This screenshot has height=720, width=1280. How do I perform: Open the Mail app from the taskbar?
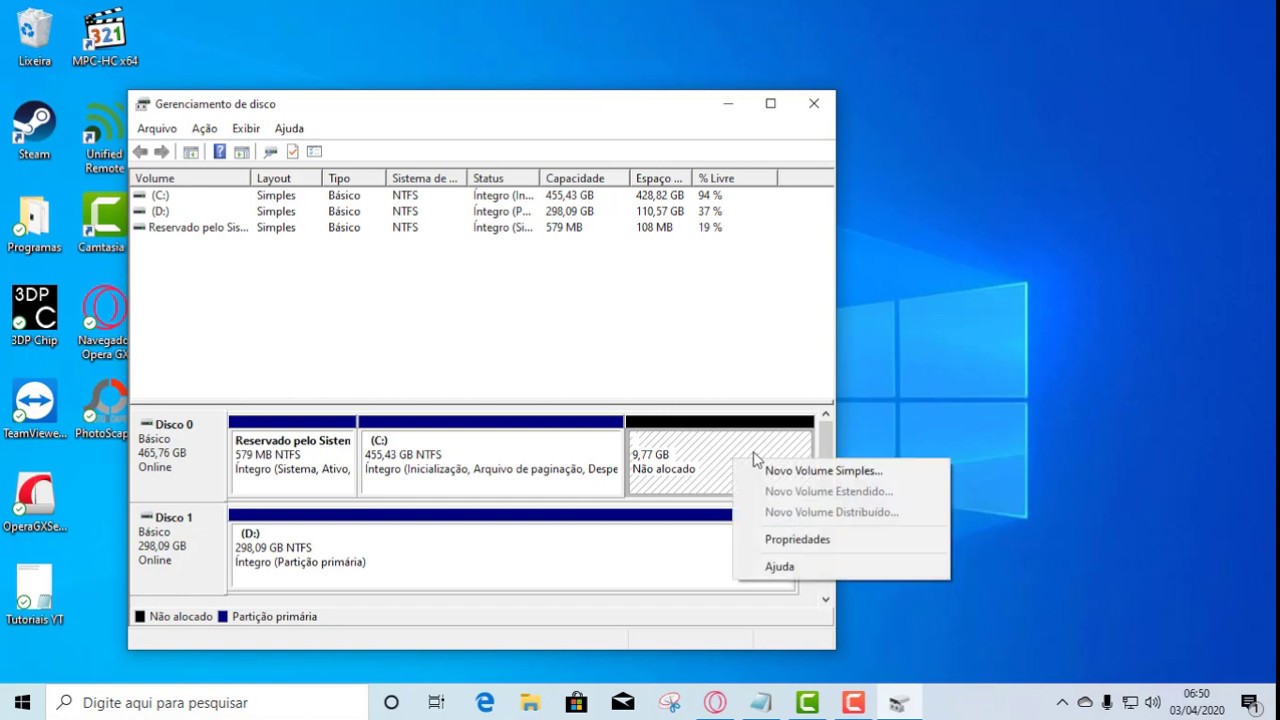tap(622, 703)
